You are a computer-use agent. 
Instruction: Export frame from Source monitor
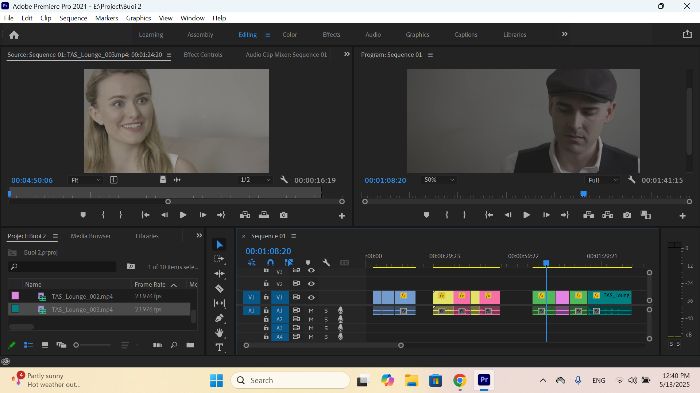click(283, 215)
